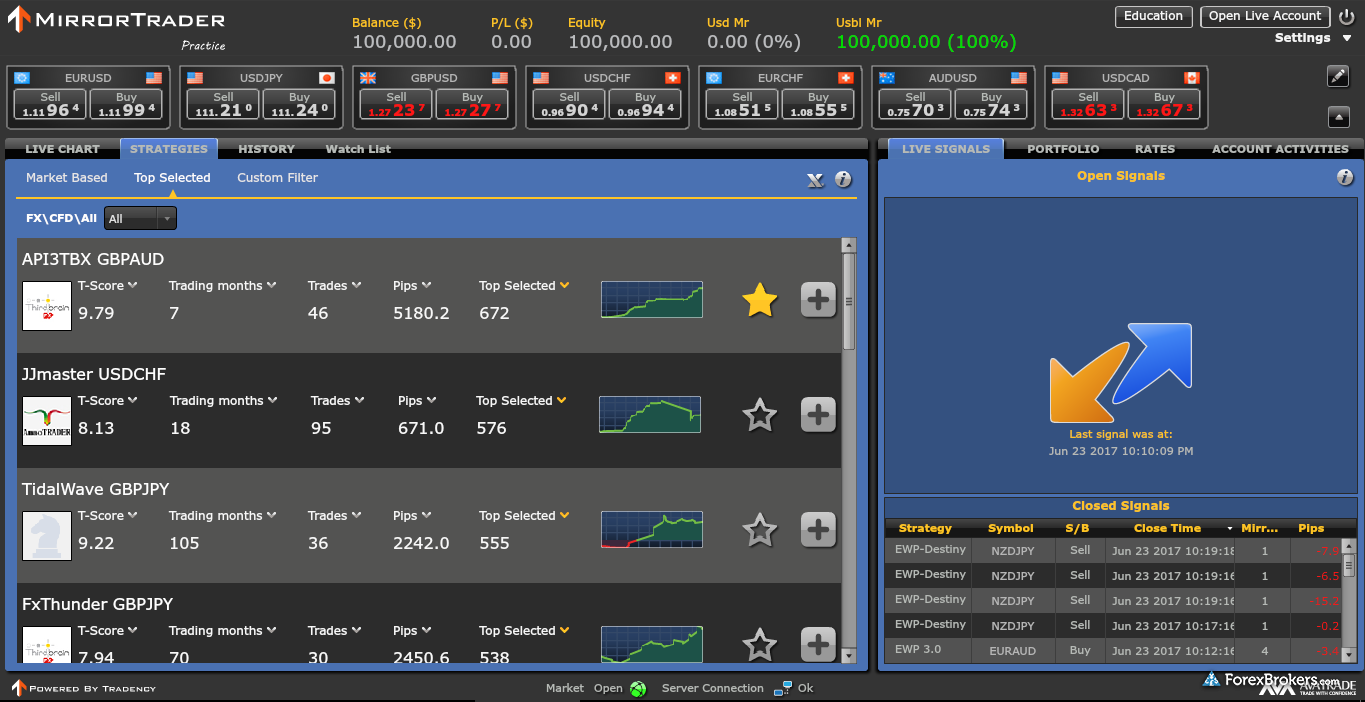Click GBPUSD Sell at 1.27237
The height and width of the screenshot is (702, 1365).
(396, 104)
